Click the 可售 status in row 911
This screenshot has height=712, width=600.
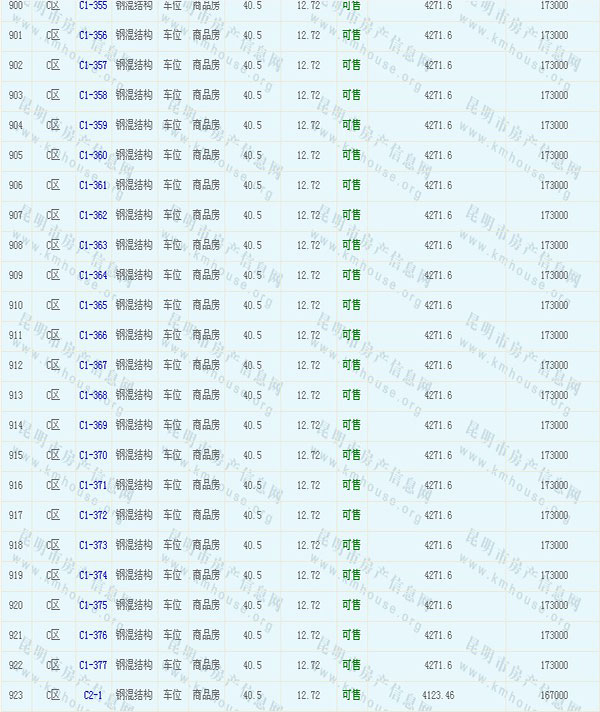[351, 335]
